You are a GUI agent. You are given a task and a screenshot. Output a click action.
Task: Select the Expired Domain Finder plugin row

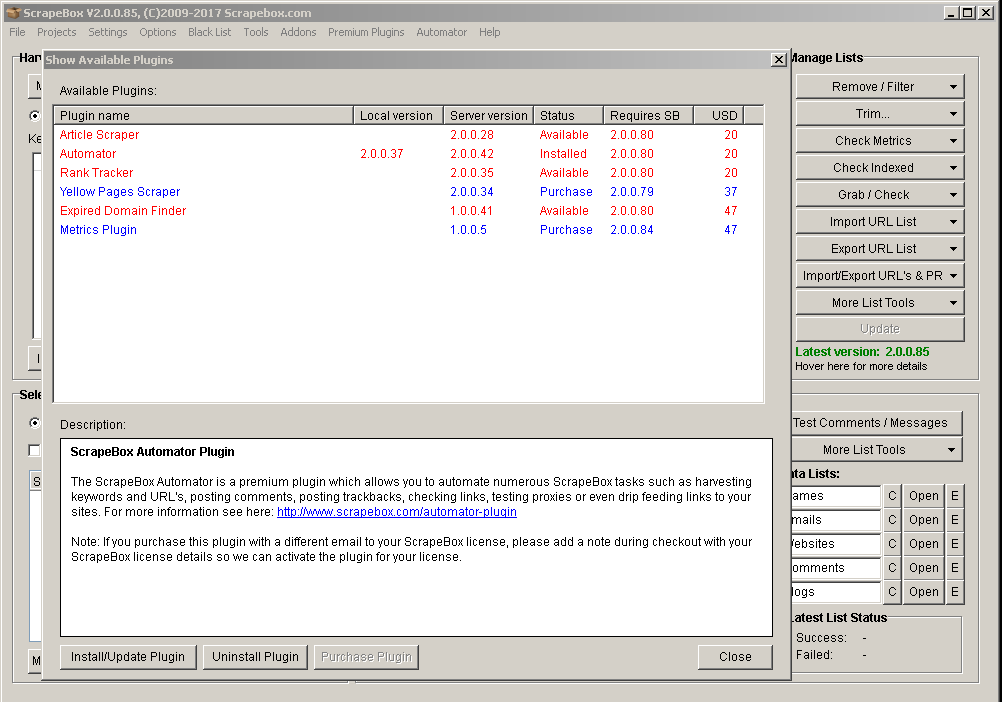point(408,211)
